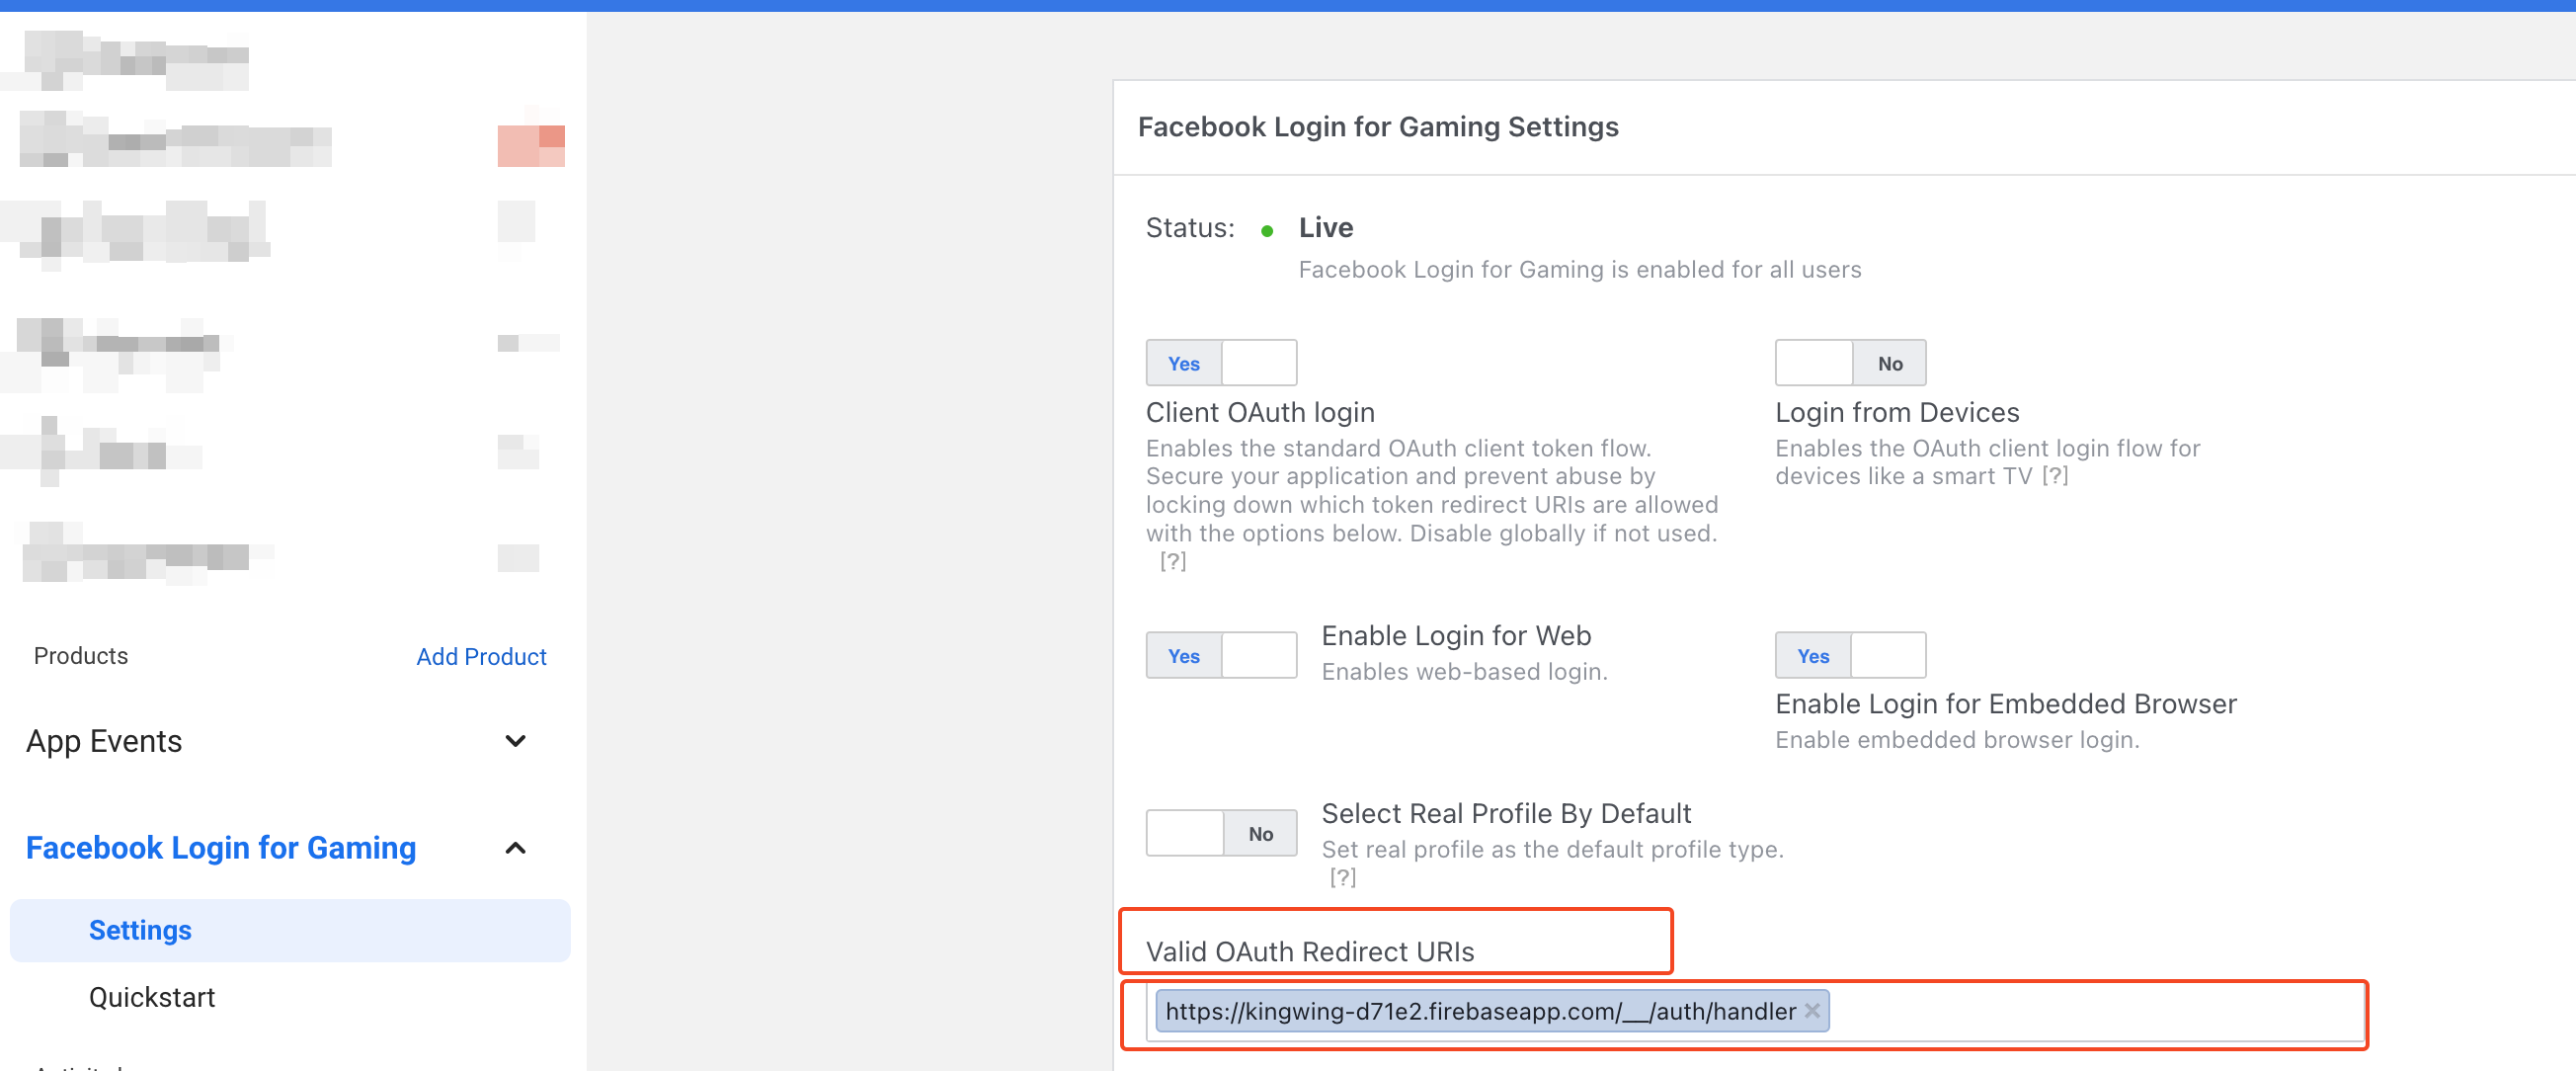This screenshot has height=1071, width=2576.
Task: Open help [?] for Client OAuth login
Action: (1173, 561)
